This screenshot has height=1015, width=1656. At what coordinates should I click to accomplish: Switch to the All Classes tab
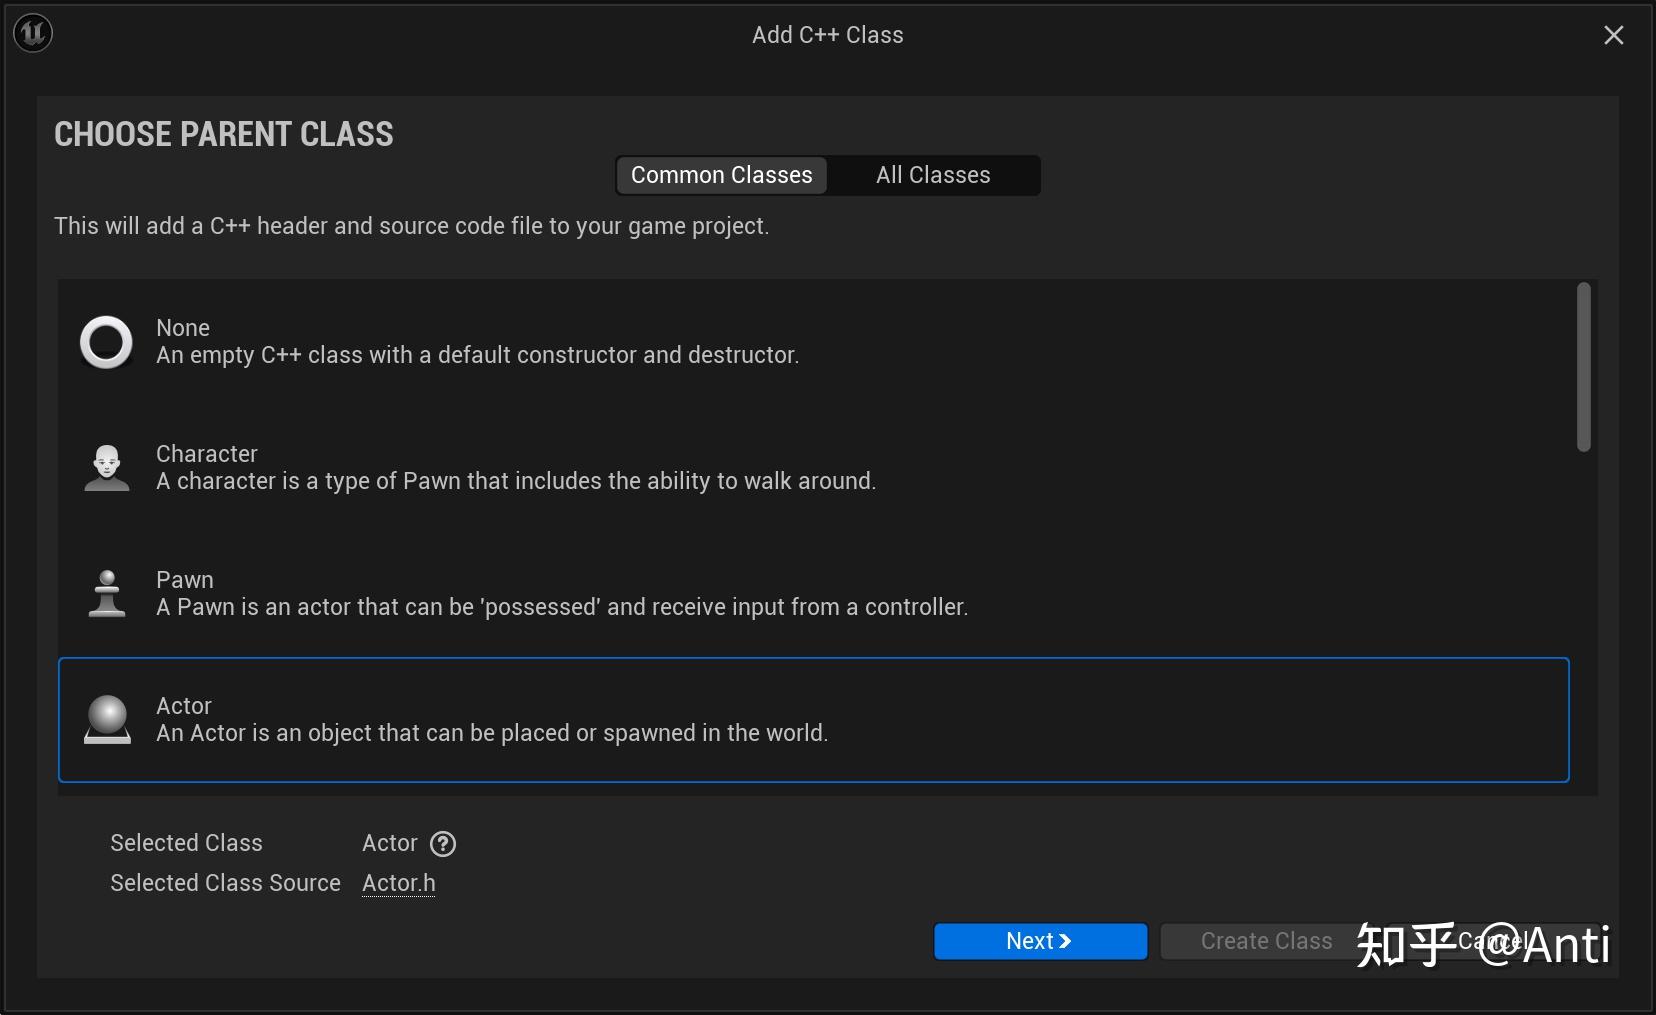coord(933,175)
